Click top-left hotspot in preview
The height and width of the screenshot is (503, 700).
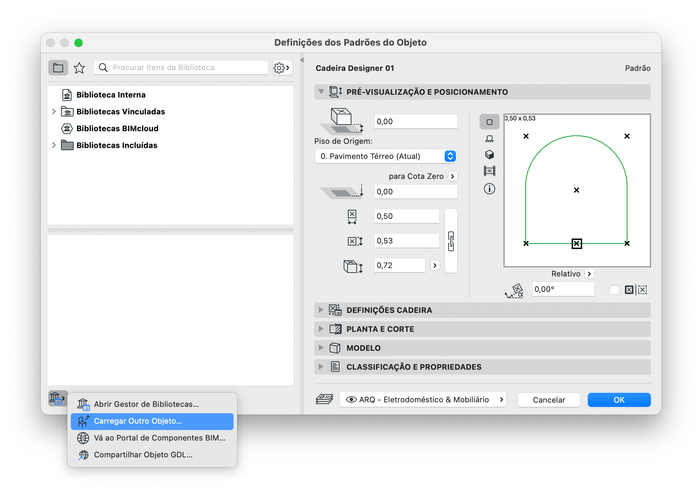(526, 136)
